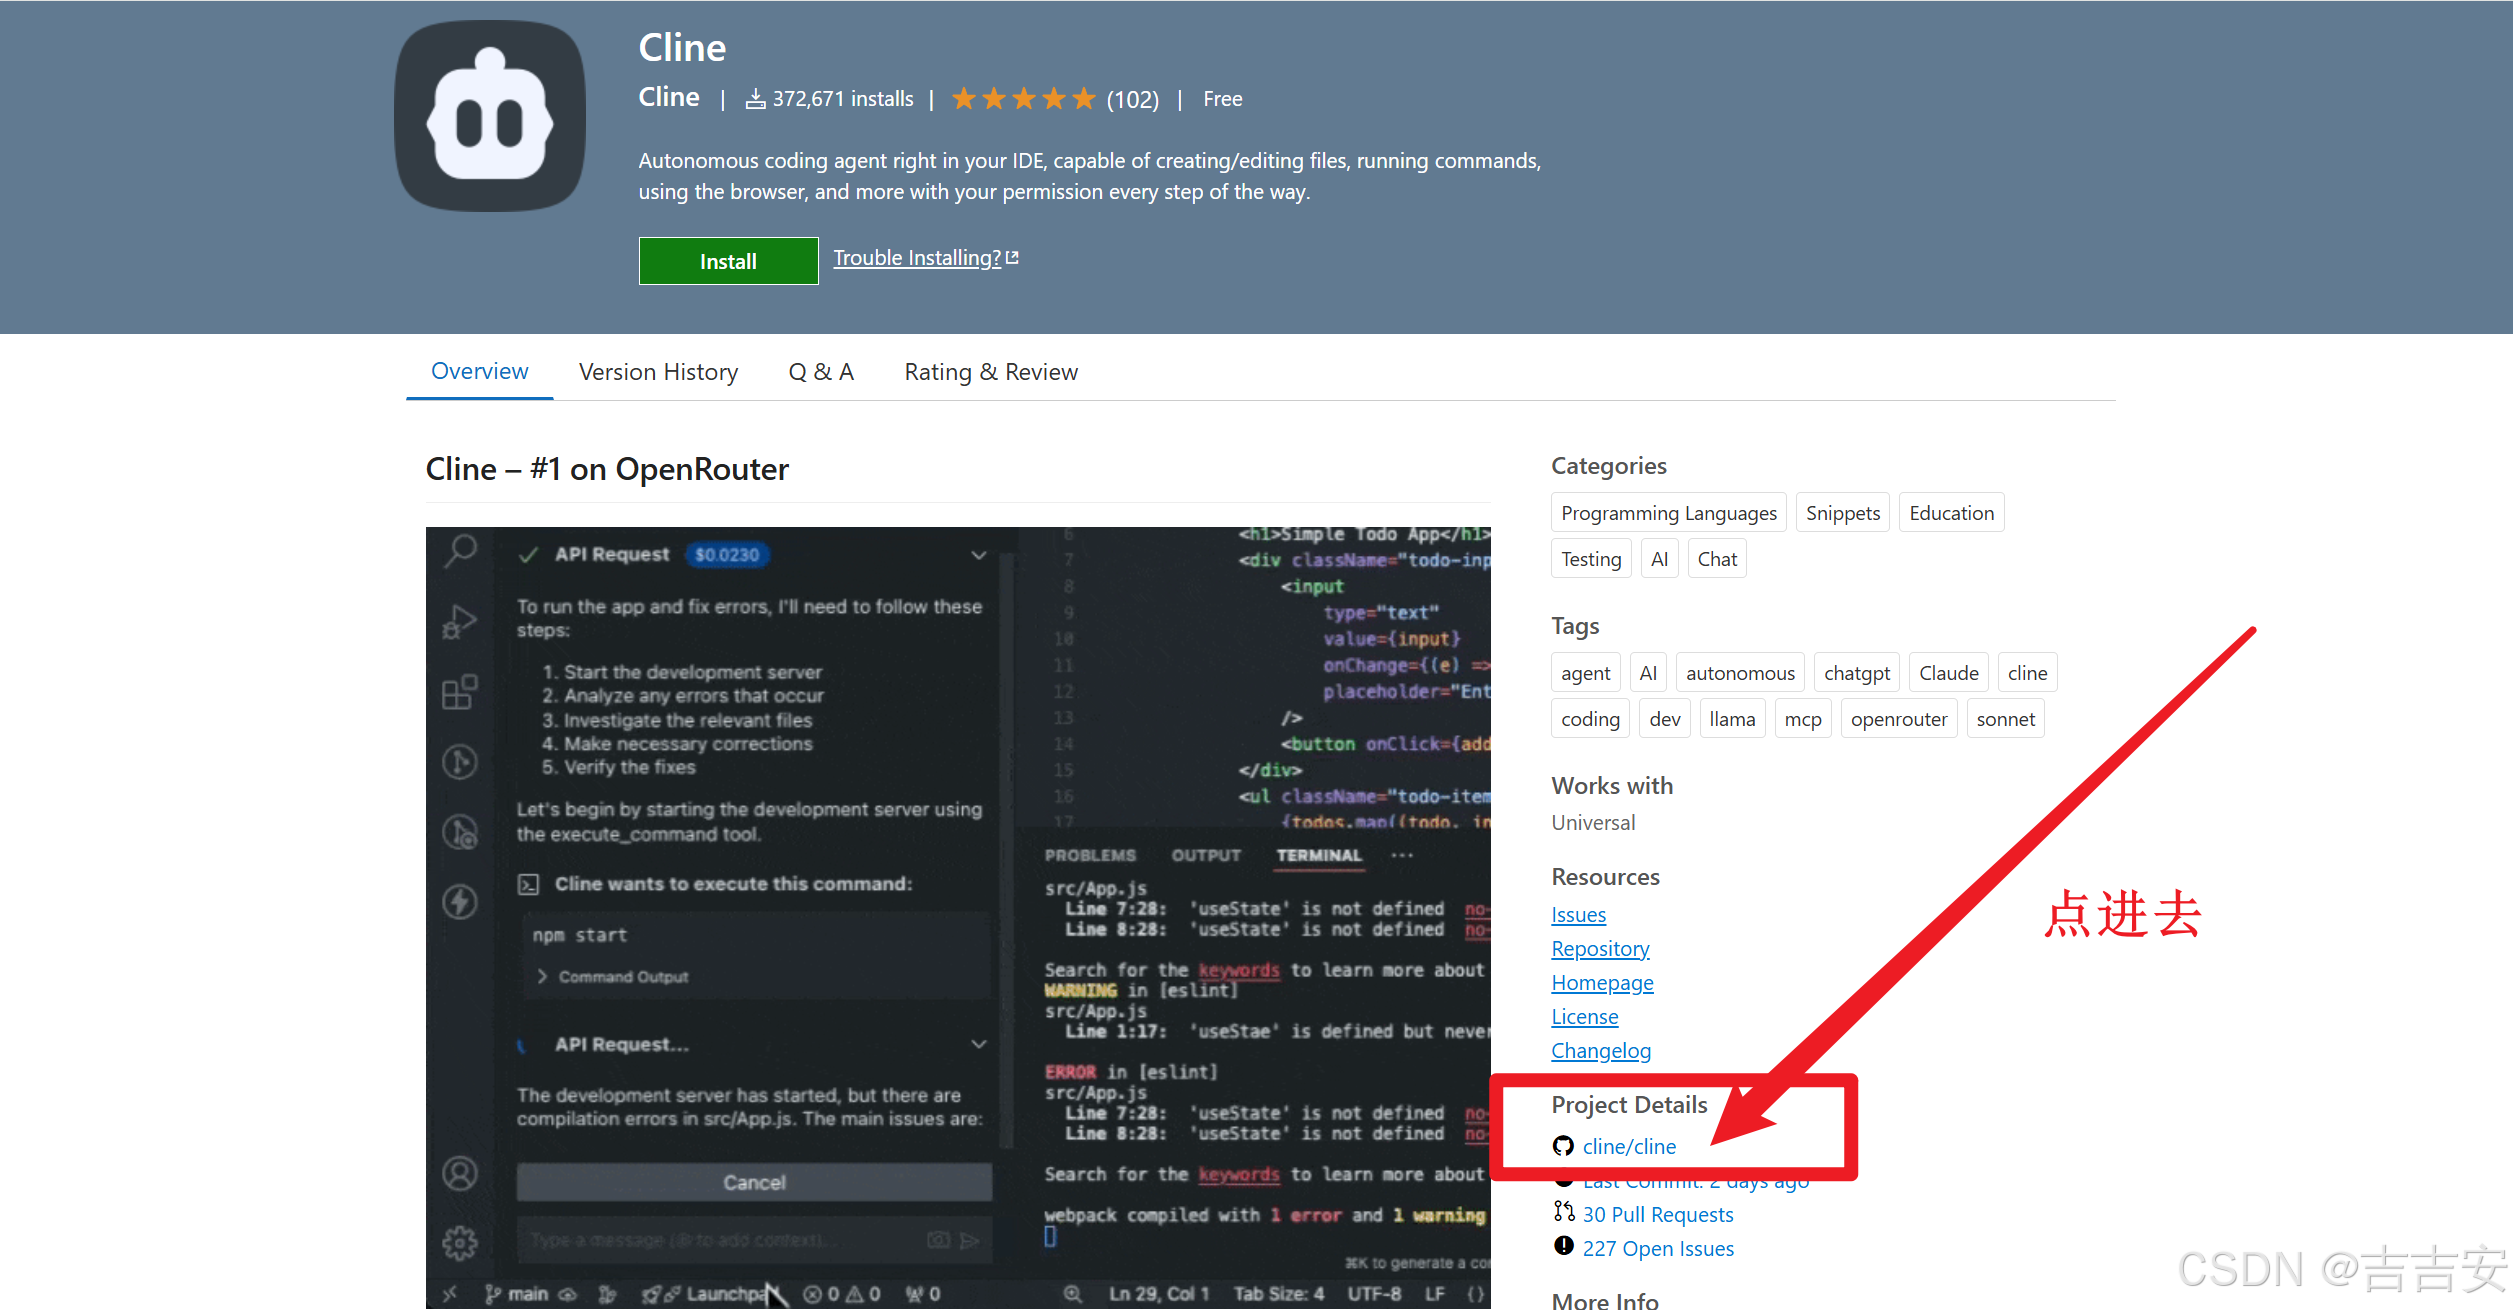Click the run and debug icon in demo
The image size is (2513, 1310).
point(460,622)
